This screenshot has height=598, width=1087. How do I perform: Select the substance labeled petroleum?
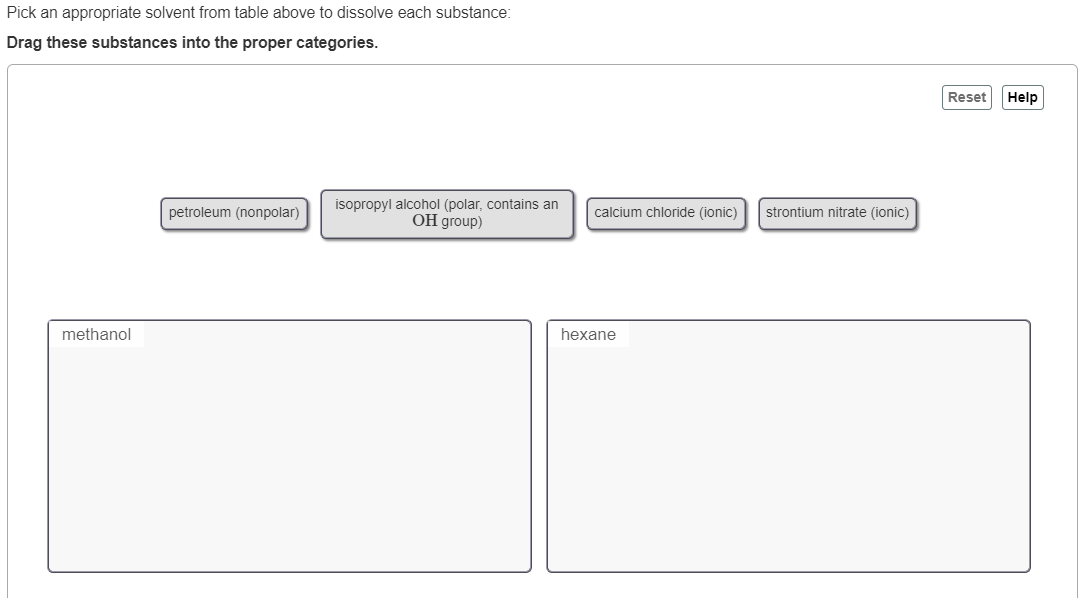pos(234,212)
